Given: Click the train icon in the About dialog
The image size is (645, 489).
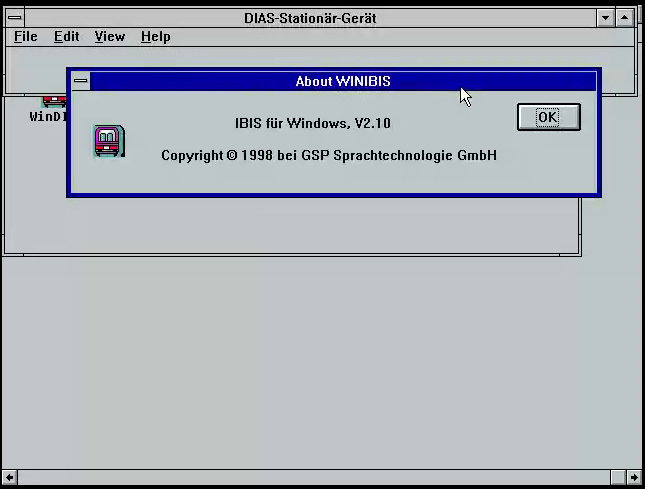Looking at the screenshot, I should click(109, 141).
